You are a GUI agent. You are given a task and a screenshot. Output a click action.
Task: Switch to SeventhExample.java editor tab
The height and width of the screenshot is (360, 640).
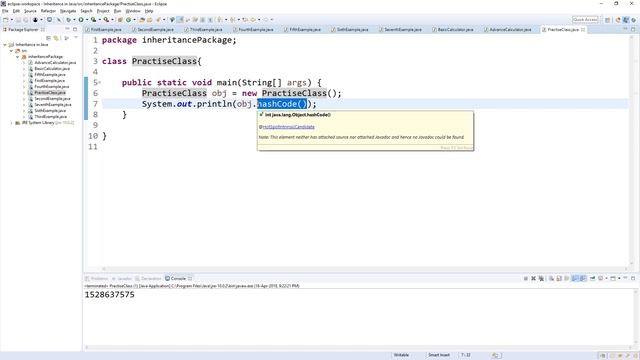pos(400,29)
